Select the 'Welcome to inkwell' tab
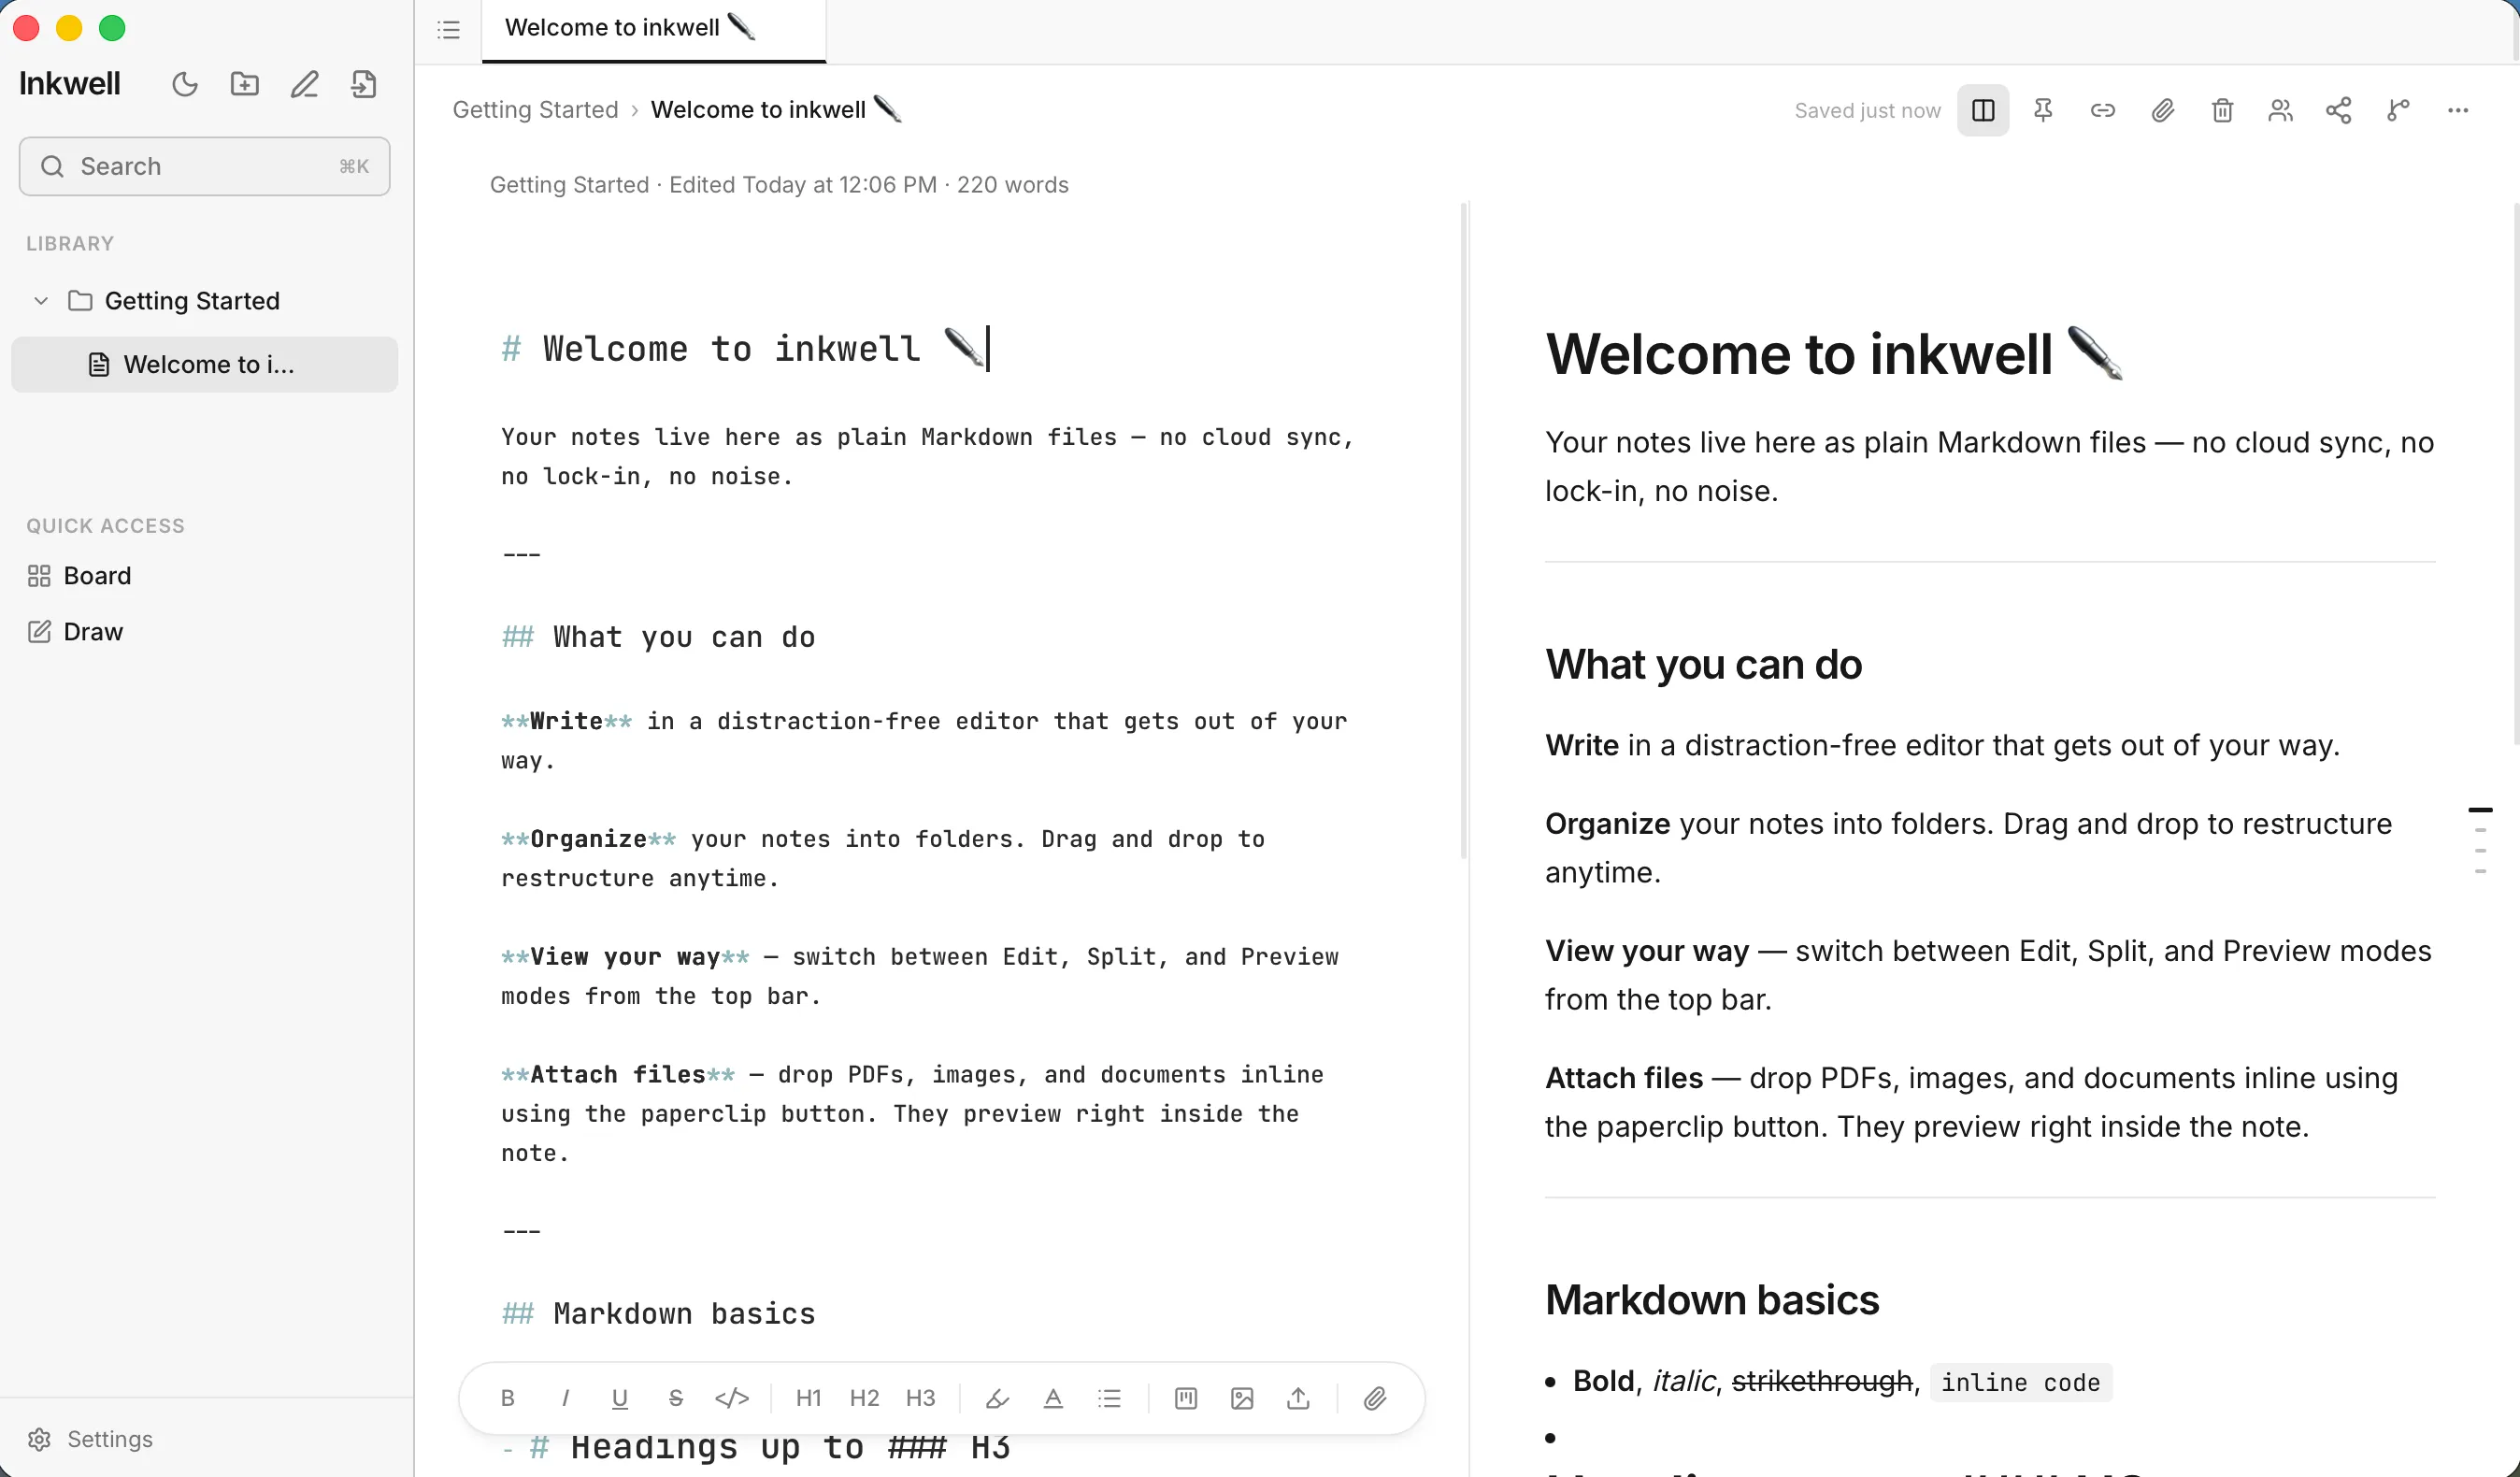 coord(654,30)
